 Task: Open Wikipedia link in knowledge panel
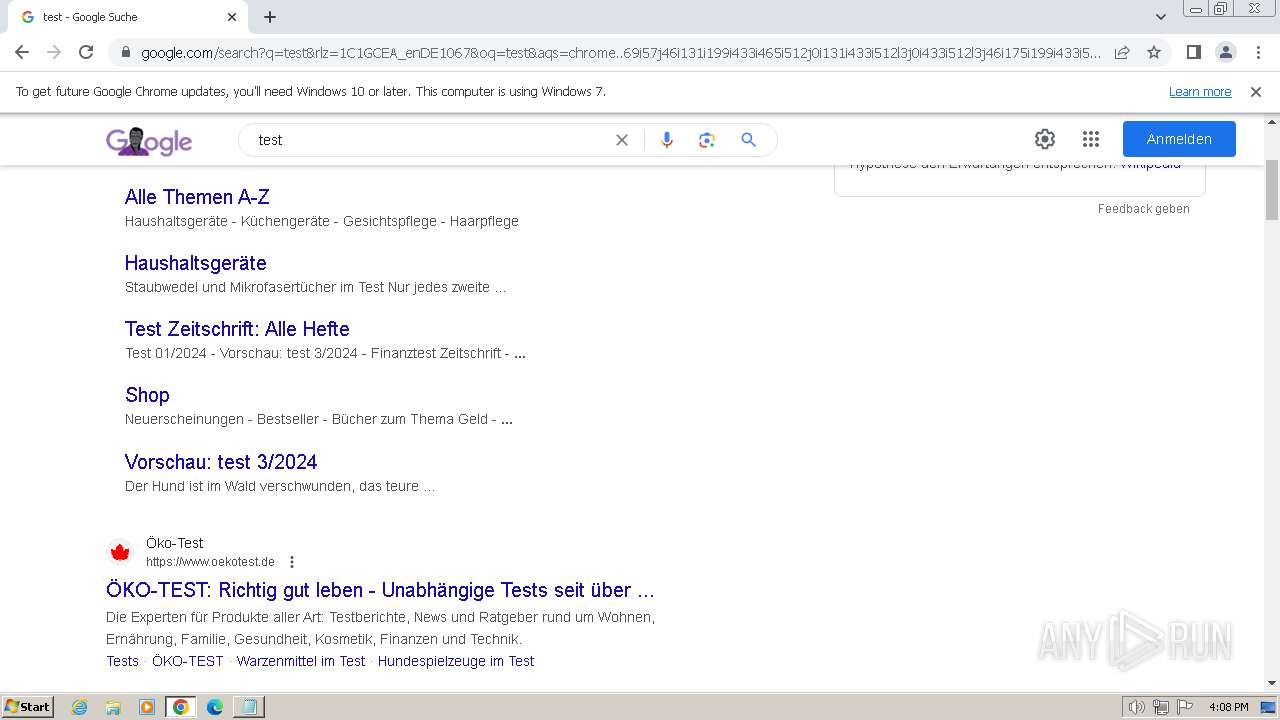[1150, 166]
